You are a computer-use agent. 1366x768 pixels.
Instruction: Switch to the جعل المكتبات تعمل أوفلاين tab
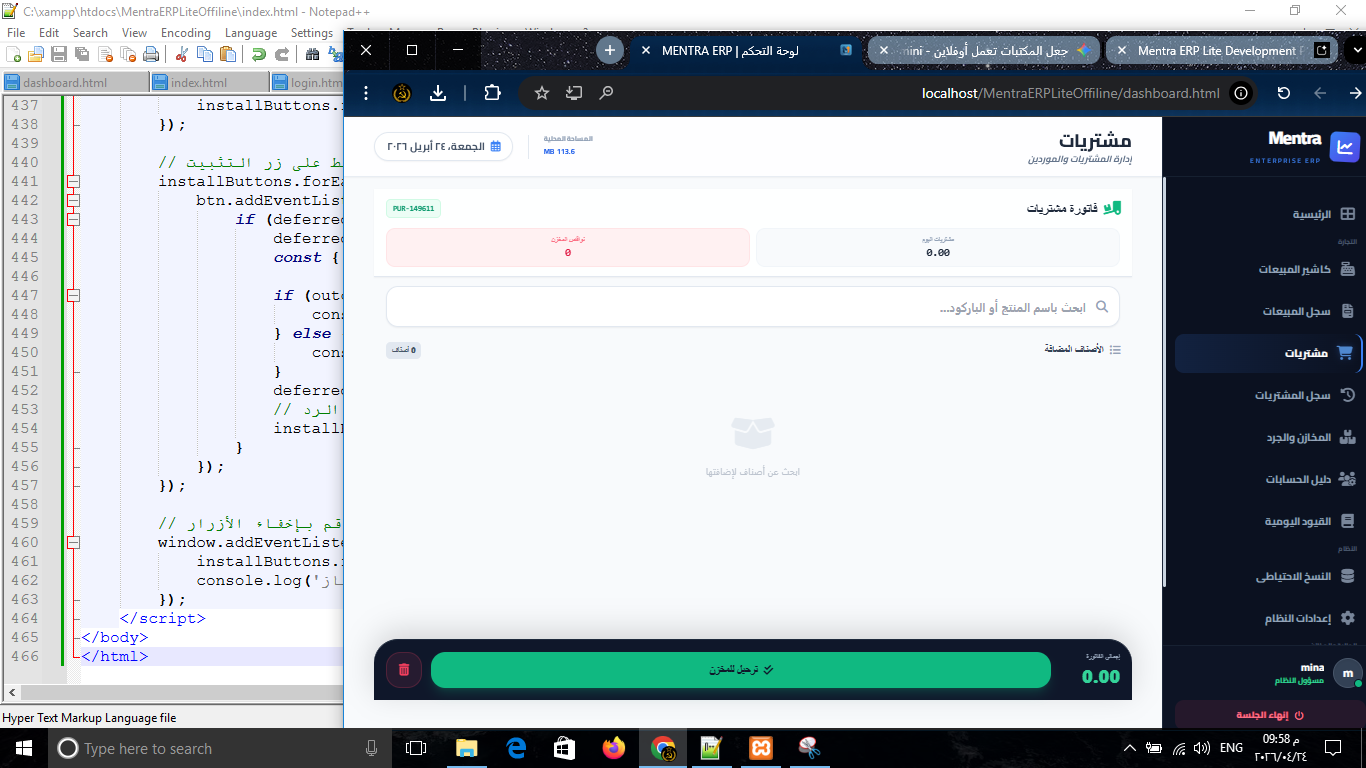[984, 50]
